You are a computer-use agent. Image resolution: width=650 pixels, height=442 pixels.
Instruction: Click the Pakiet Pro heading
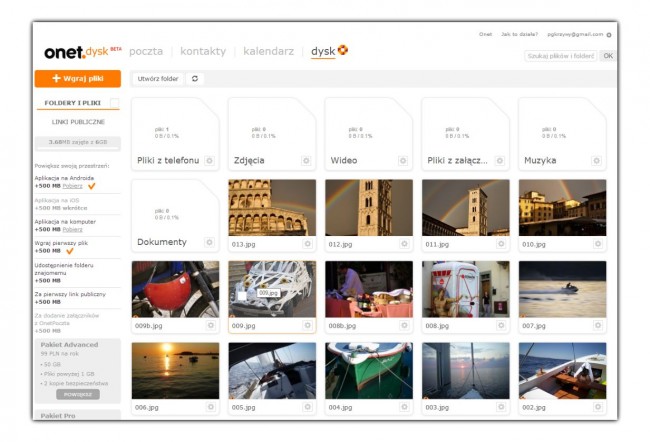[58, 415]
